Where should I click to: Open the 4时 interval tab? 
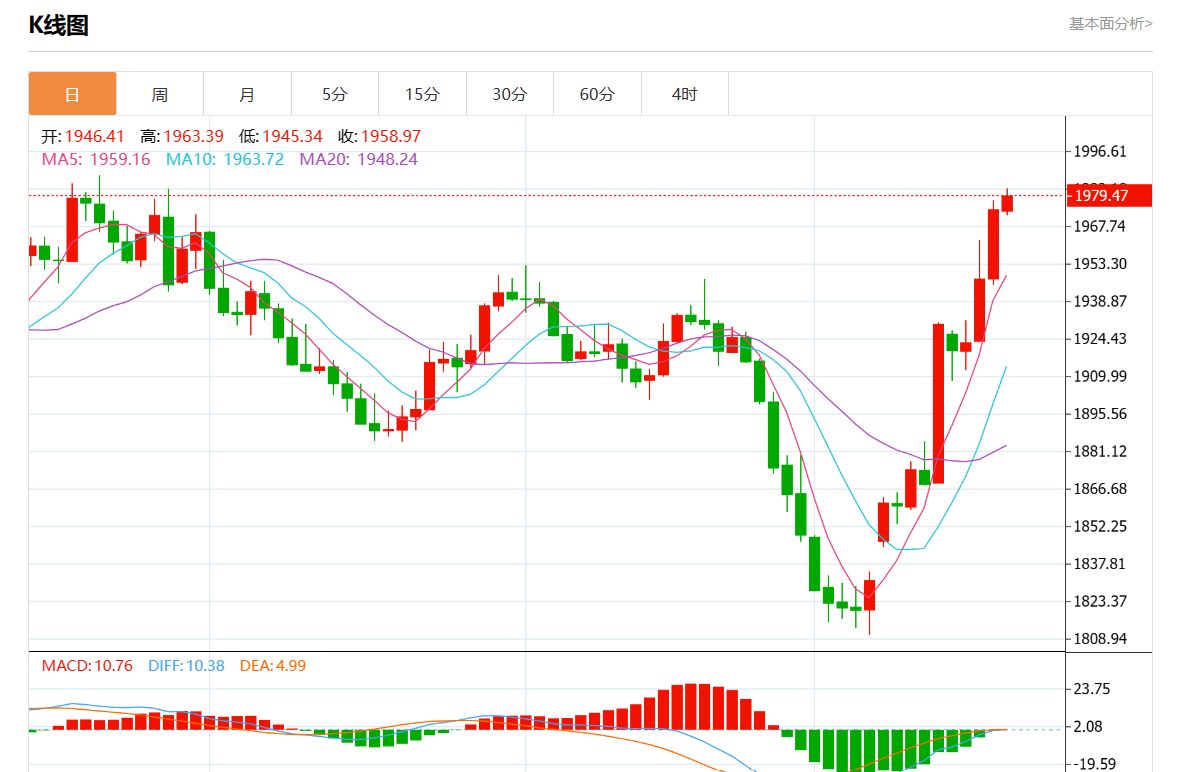[x=685, y=94]
